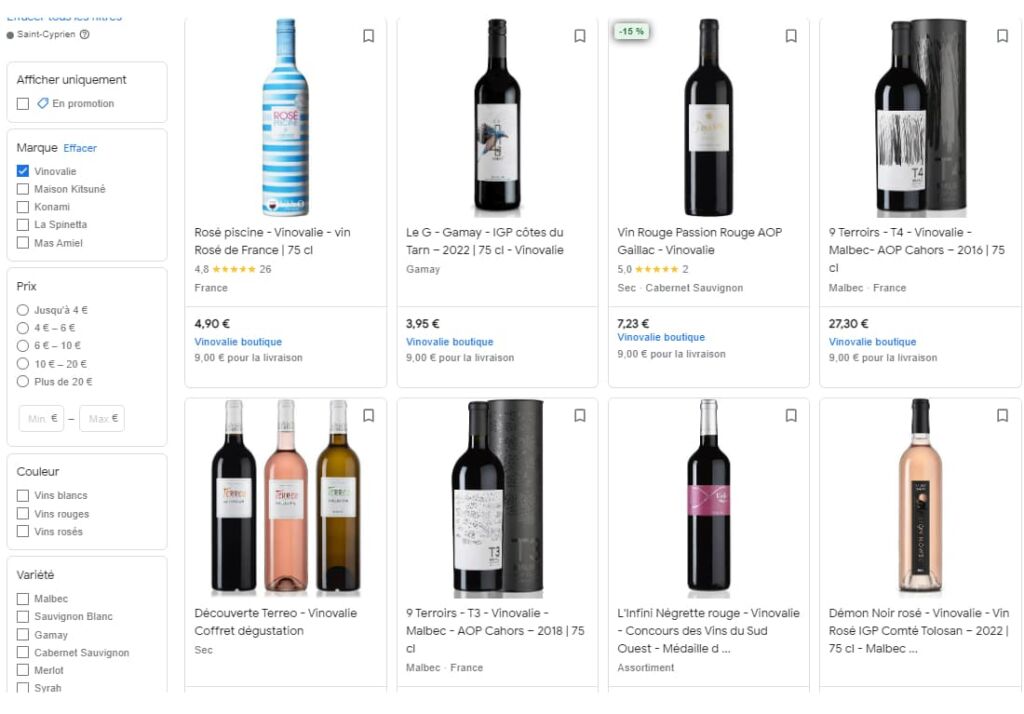Image resolution: width=1024 pixels, height=714 pixels.
Task: Tick the Malbec variety checkbox
Action: click(x=23, y=599)
